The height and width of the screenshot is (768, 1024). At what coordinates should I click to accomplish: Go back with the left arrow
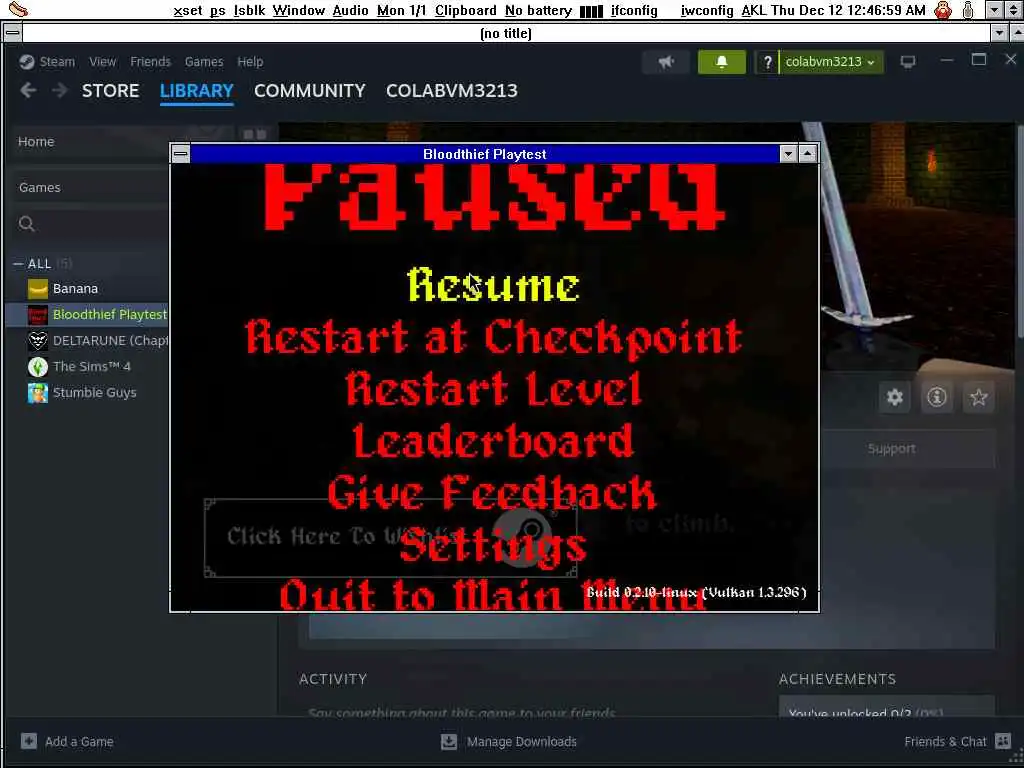coord(28,90)
